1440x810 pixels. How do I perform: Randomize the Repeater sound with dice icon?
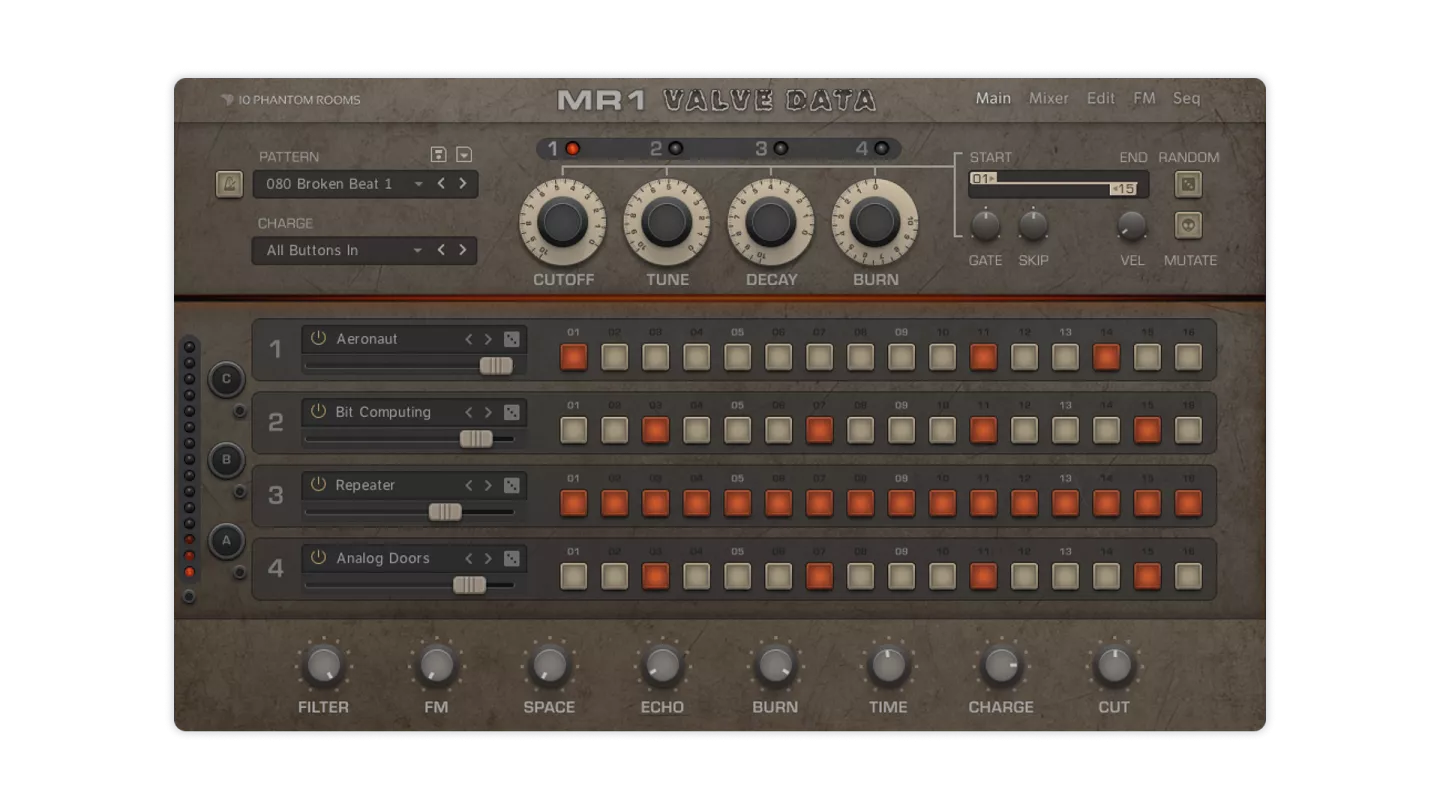pos(512,485)
